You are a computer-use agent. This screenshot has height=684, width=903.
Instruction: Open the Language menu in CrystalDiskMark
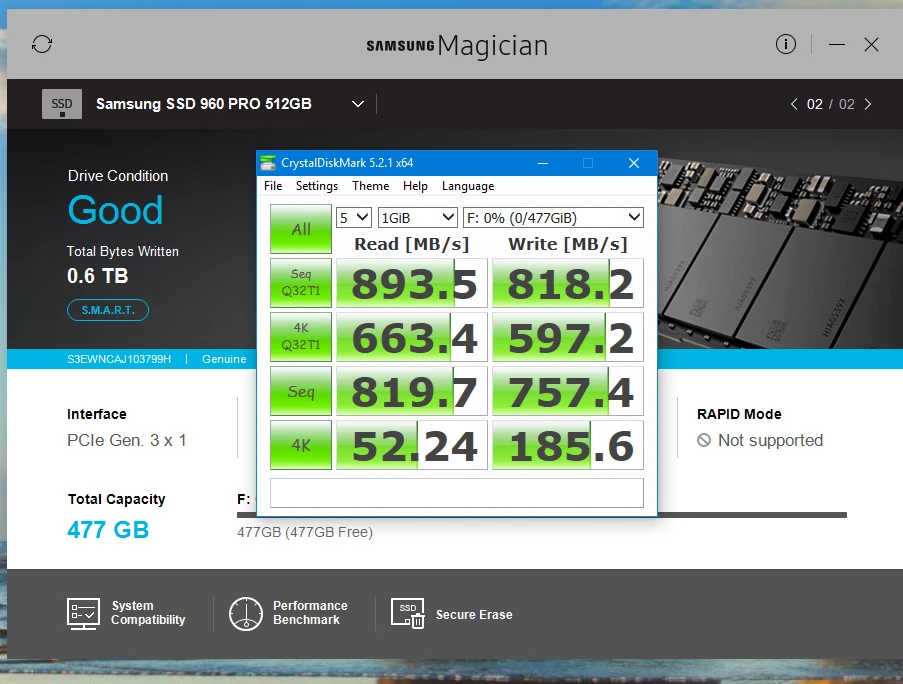click(468, 186)
